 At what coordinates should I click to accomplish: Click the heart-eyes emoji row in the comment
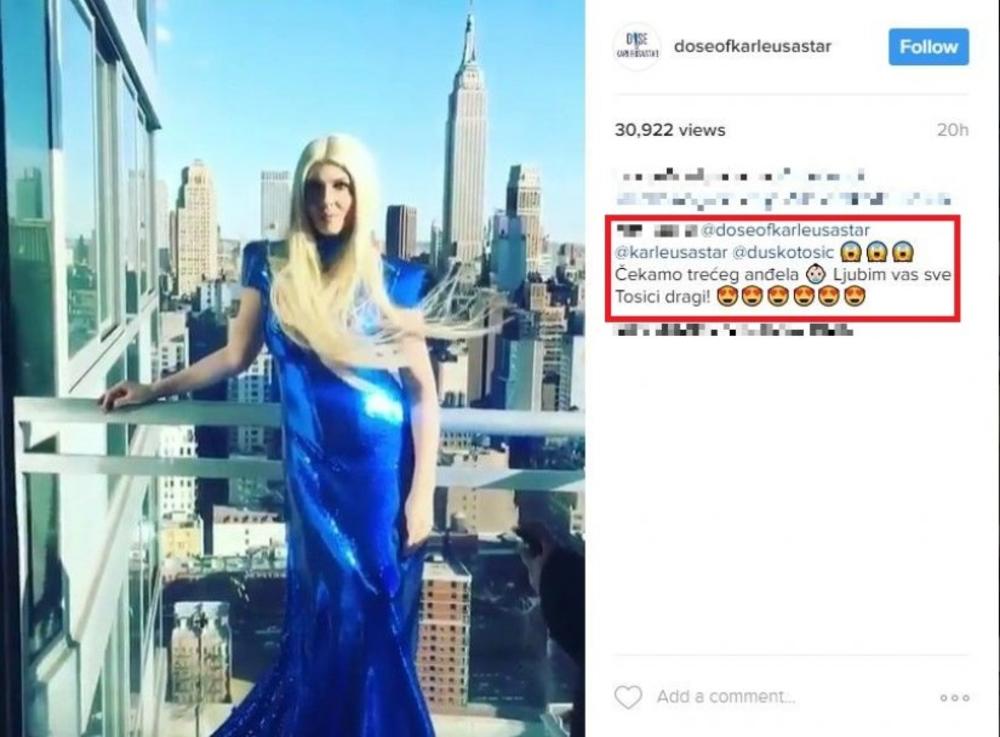(x=791, y=296)
